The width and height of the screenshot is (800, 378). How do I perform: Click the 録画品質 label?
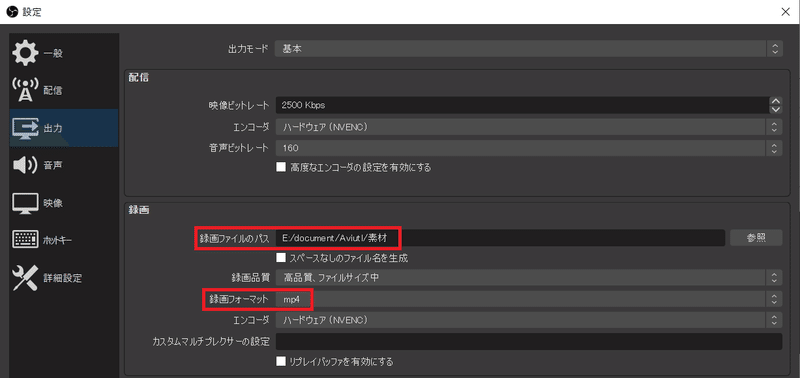[x=250, y=278]
